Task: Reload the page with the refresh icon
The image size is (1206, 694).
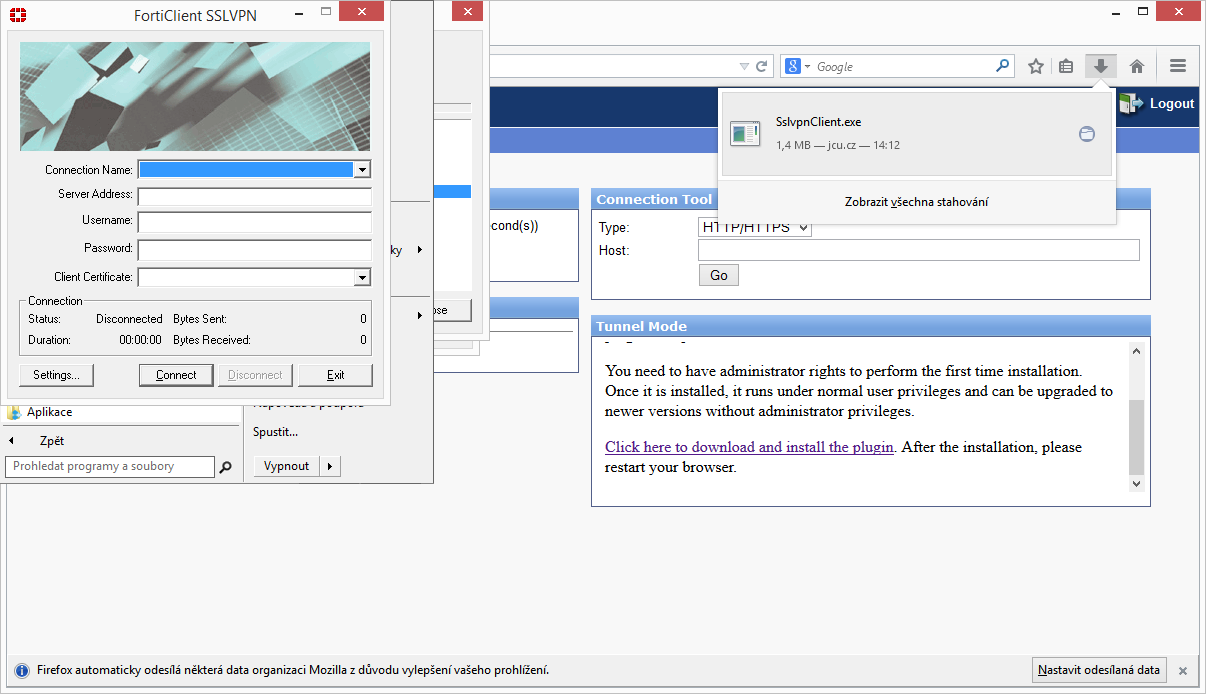Action: [761, 66]
